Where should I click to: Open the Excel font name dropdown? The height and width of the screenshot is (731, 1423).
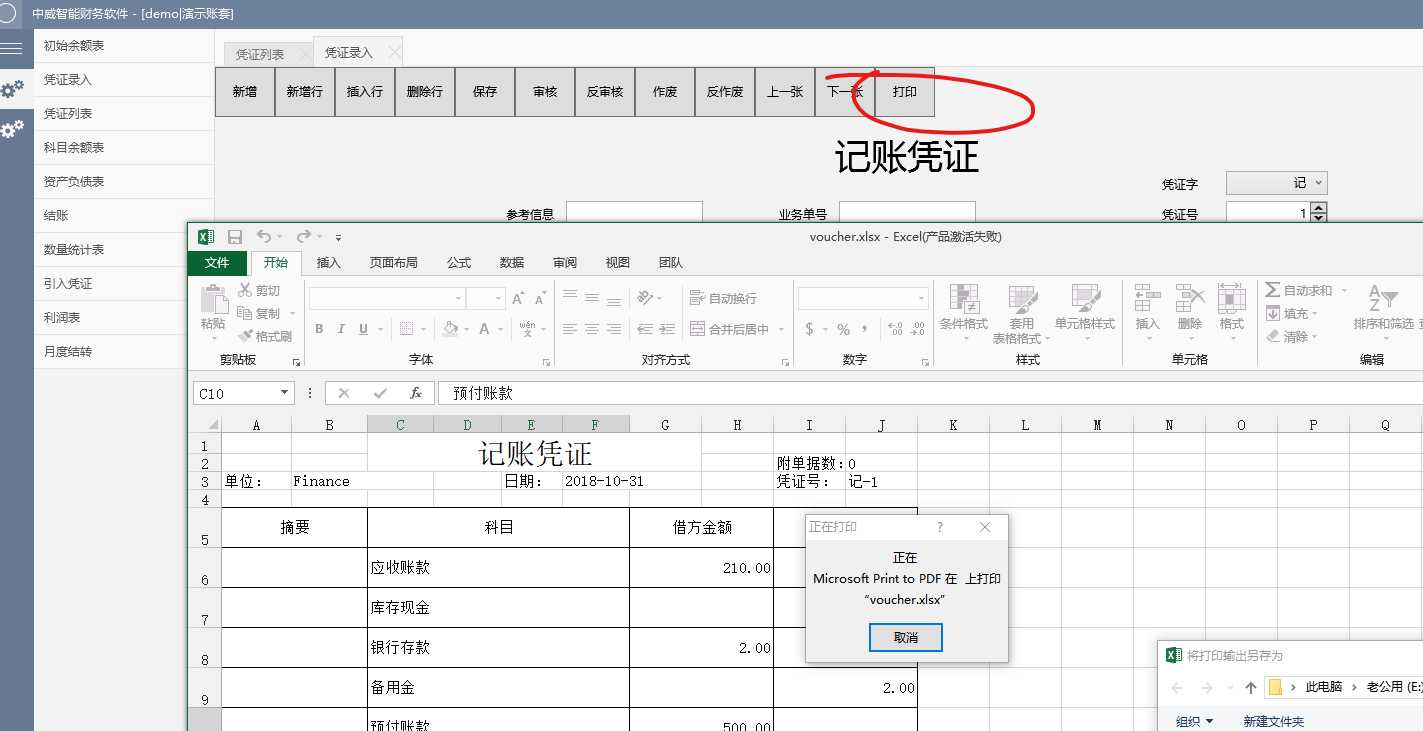coord(459,298)
